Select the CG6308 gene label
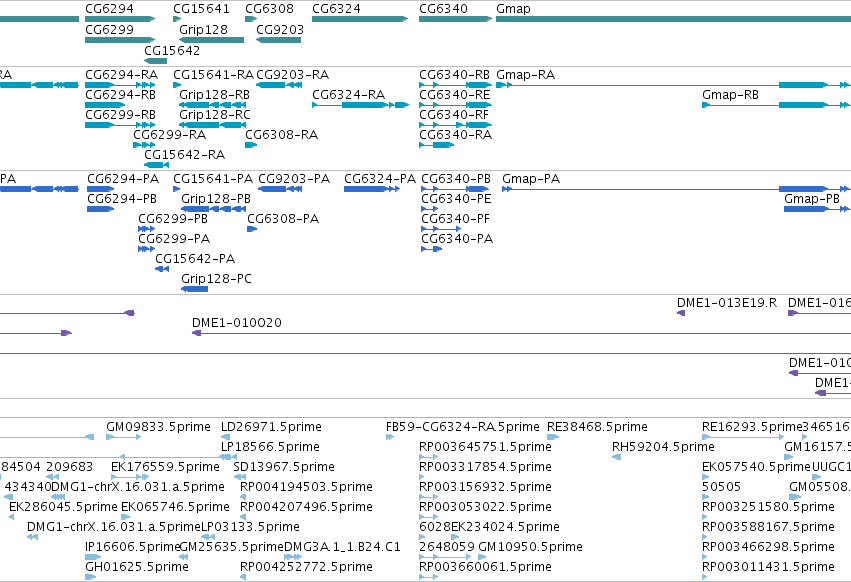851x582 pixels. coord(269,9)
